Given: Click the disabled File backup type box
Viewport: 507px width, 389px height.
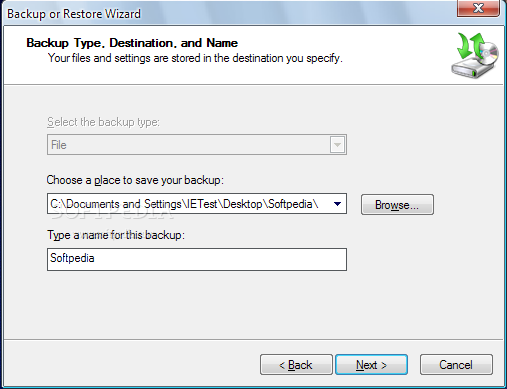Looking at the screenshot, I should [197, 145].
